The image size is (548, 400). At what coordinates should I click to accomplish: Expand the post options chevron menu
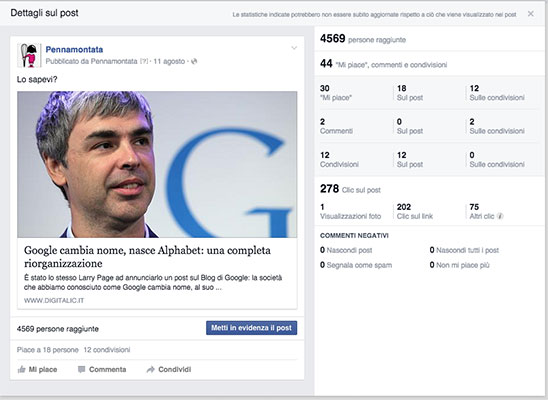[x=294, y=48]
